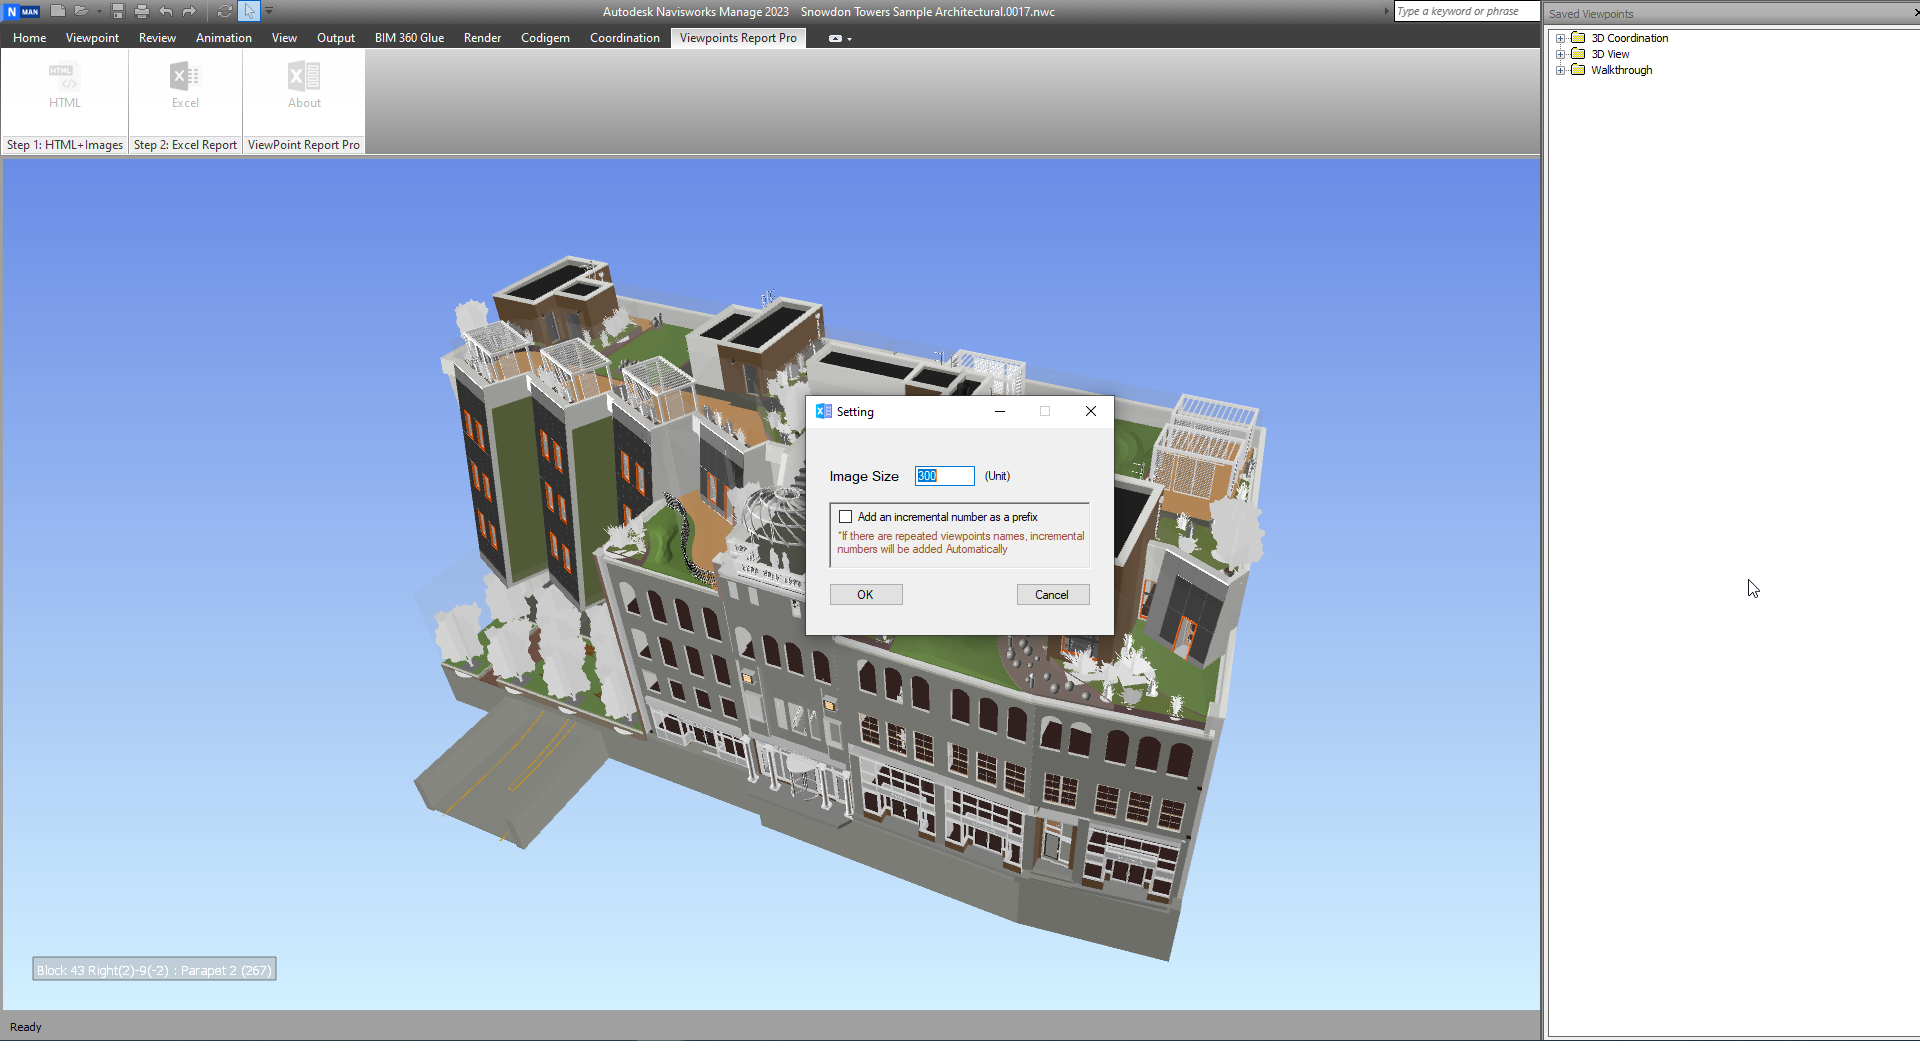Open the Customize Quick Access Toolbar dropdown

(269, 11)
